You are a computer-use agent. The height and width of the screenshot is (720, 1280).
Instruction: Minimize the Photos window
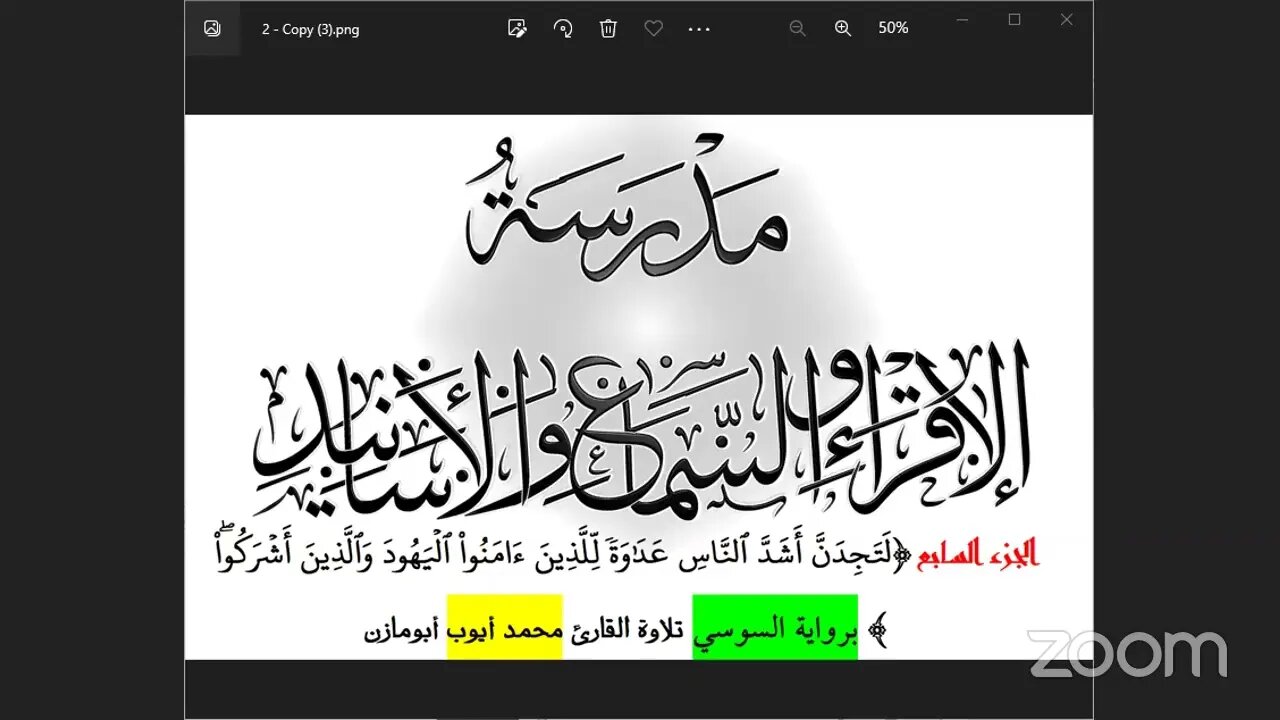[963, 19]
